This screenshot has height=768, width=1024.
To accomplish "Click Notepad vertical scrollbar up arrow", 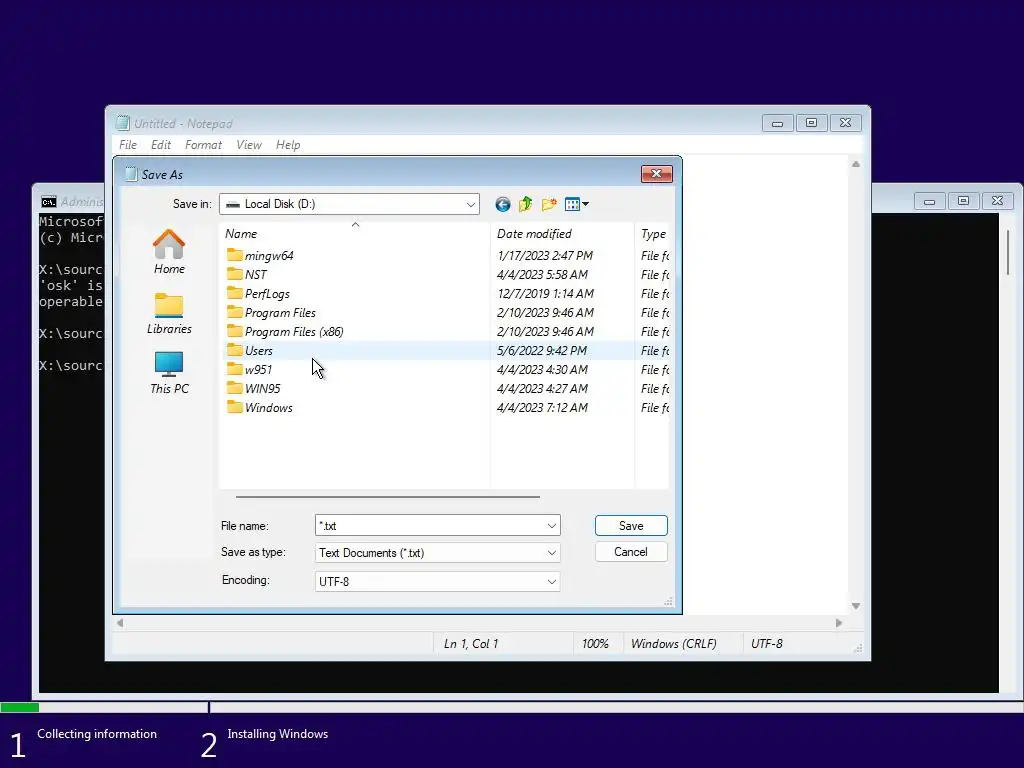I will tap(856, 164).
